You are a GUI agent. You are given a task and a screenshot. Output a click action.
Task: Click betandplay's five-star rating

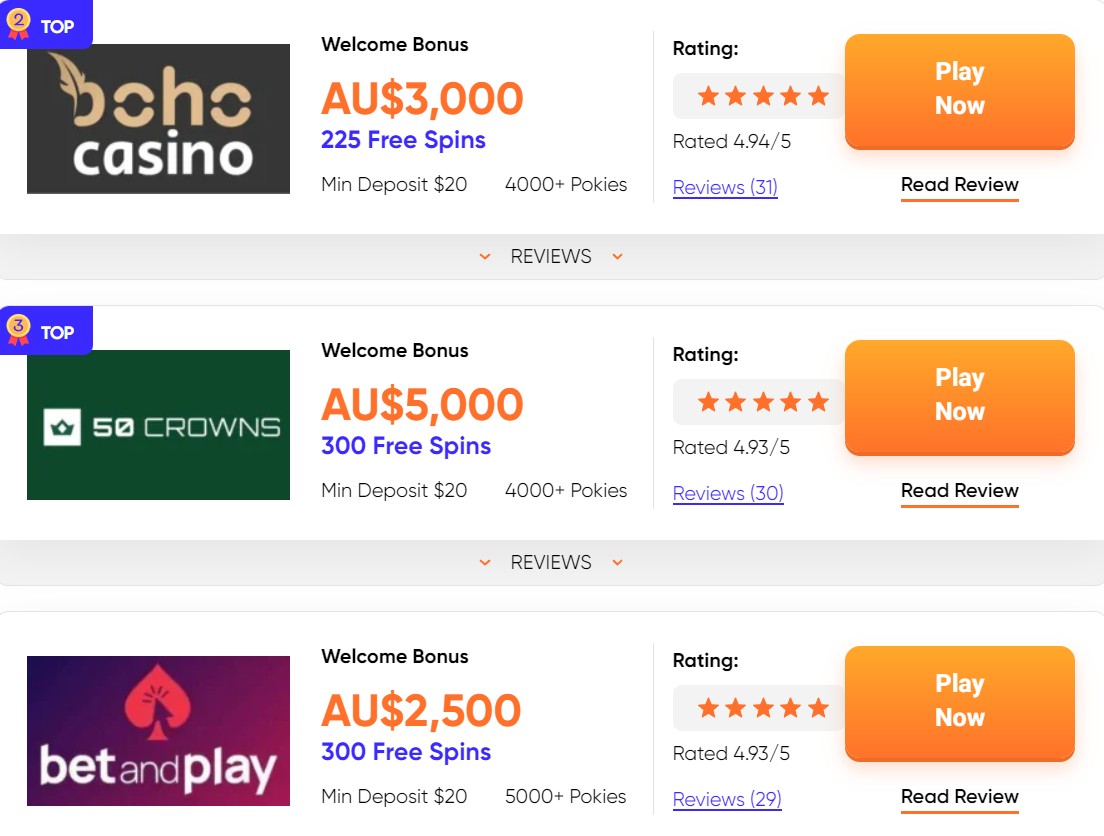(763, 708)
